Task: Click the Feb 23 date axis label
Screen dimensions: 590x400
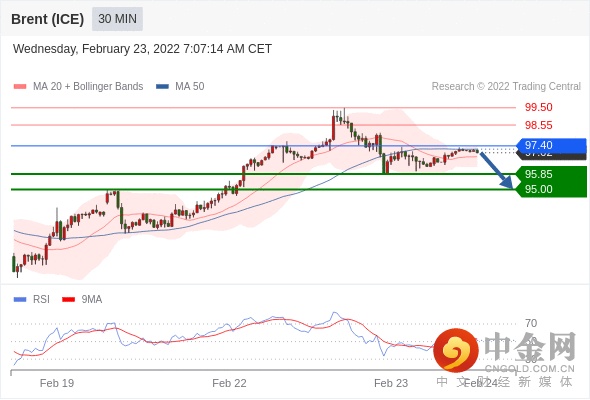Action: (x=391, y=383)
